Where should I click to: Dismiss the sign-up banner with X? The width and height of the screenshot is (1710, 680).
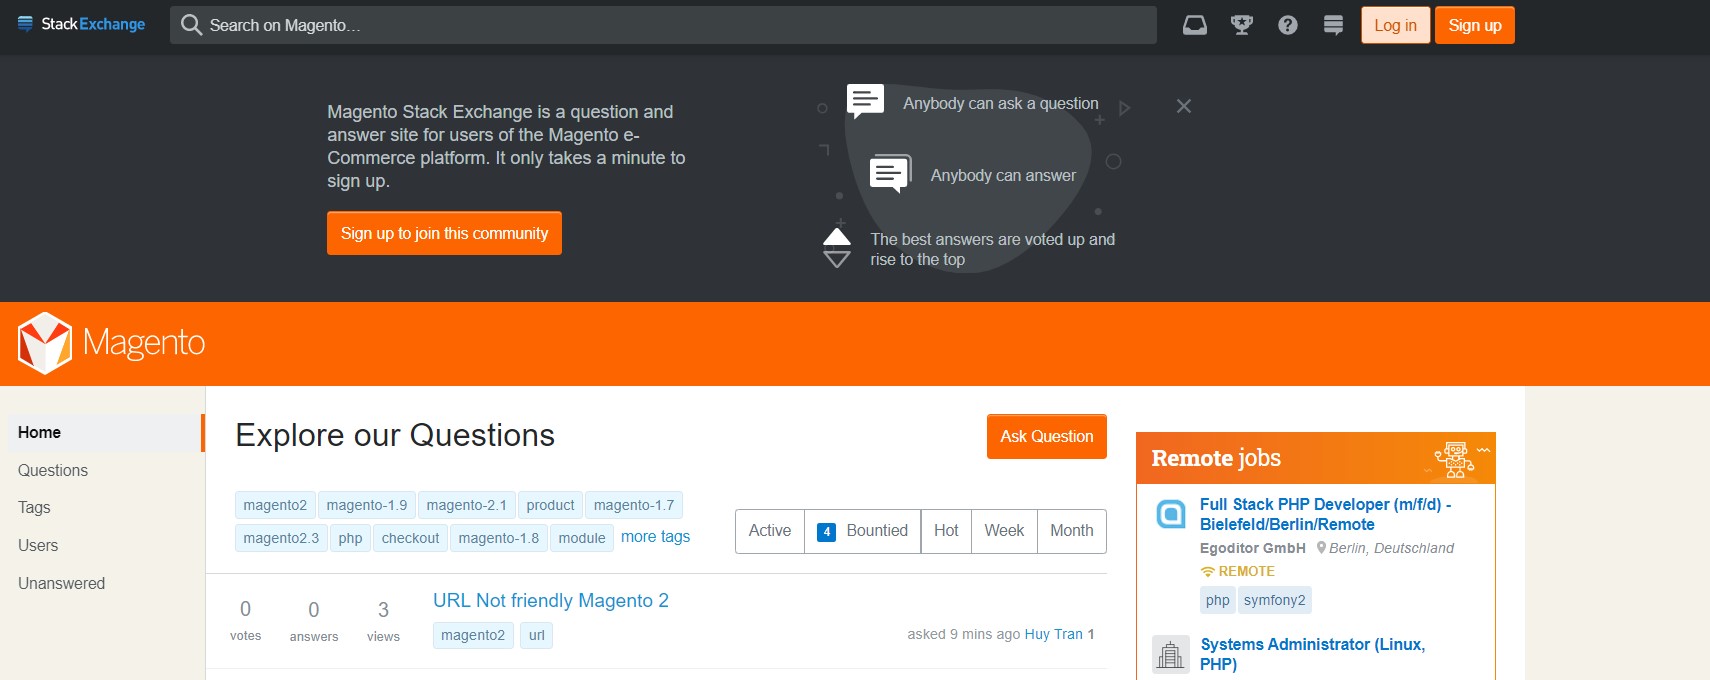(x=1183, y=106)
